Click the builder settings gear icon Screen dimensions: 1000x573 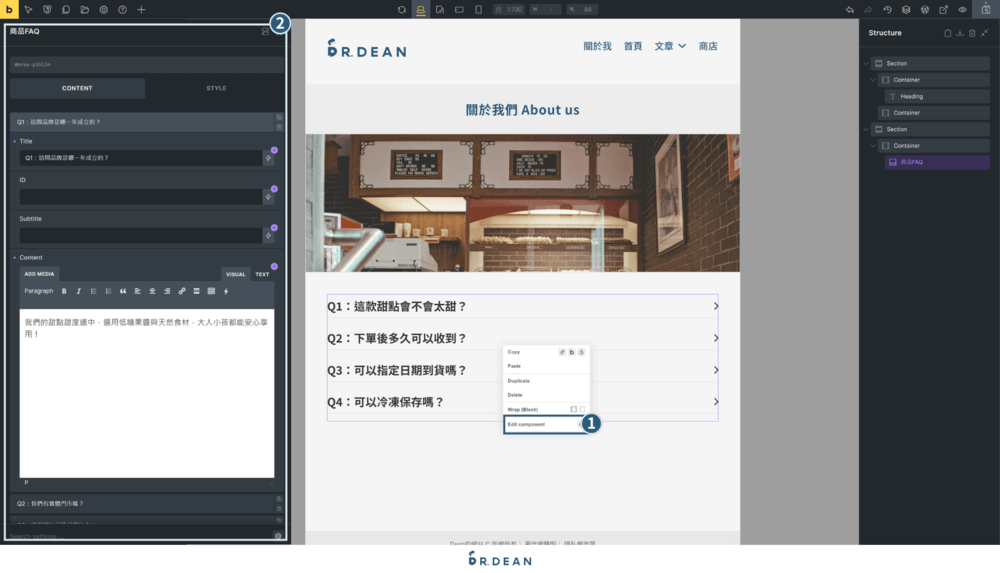click(103, 9)
